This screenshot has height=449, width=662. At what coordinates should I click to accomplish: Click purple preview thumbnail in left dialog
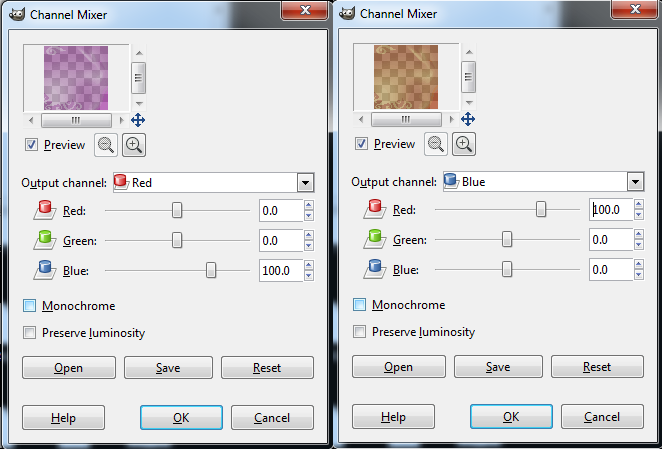click(x=76, y=78)
